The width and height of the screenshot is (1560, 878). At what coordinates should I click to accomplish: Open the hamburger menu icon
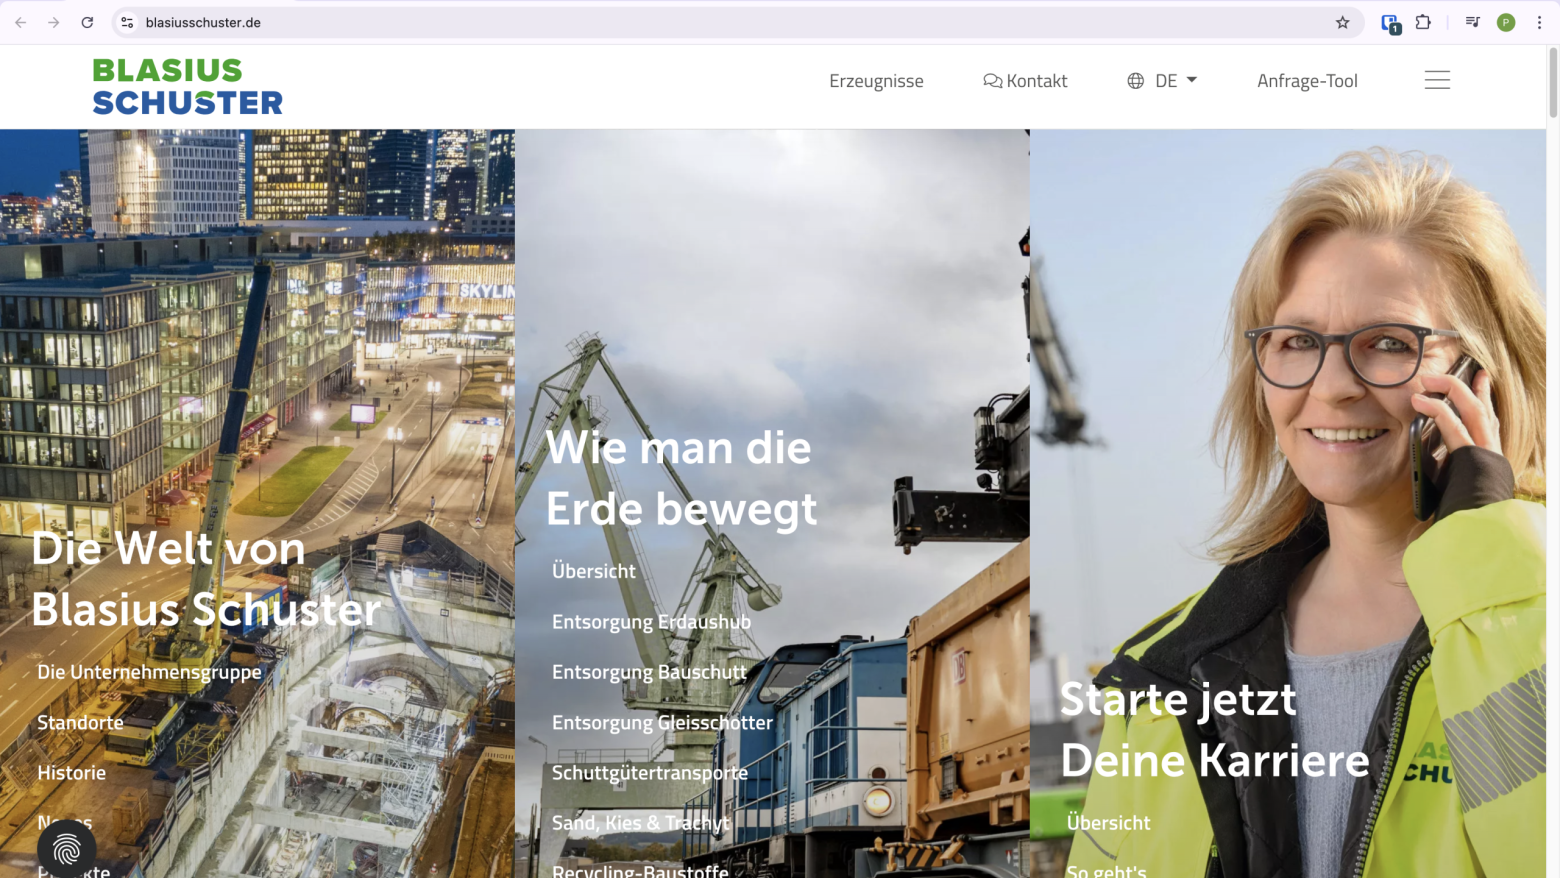(x=1437, y=80)
